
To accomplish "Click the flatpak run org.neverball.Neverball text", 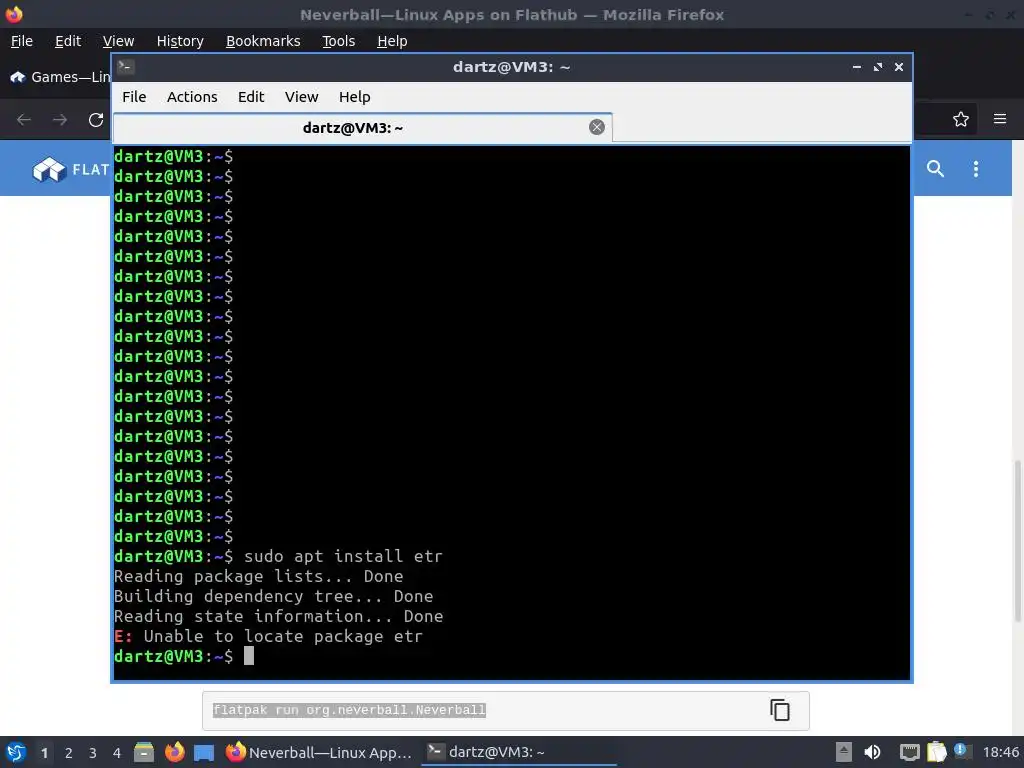I will pyautogui.click(x=349, y=710).
